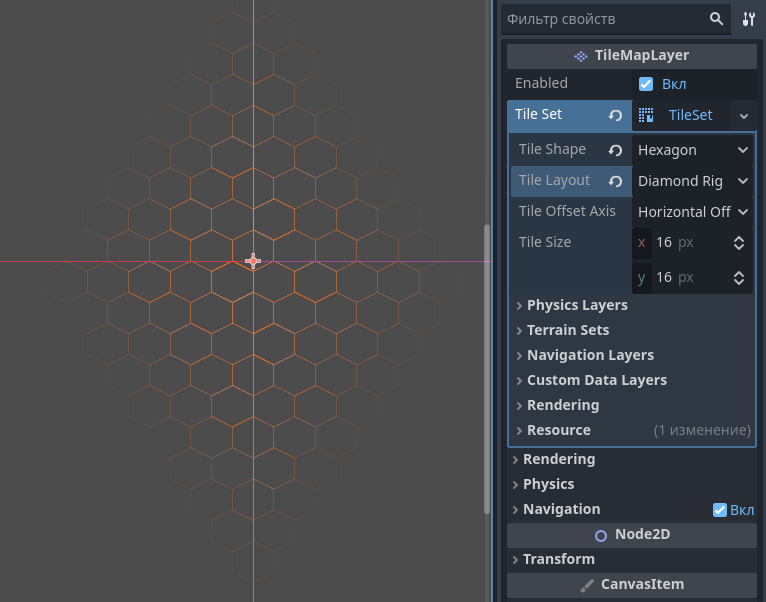Click the Tile Set property label
The width and height of the screenshot is (766, 602).
tap(538, 114)
